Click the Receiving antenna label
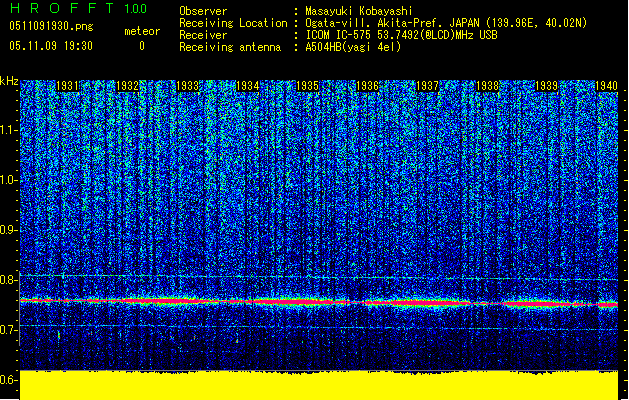Viewport: 629px width, 400px height. (230, 47)
